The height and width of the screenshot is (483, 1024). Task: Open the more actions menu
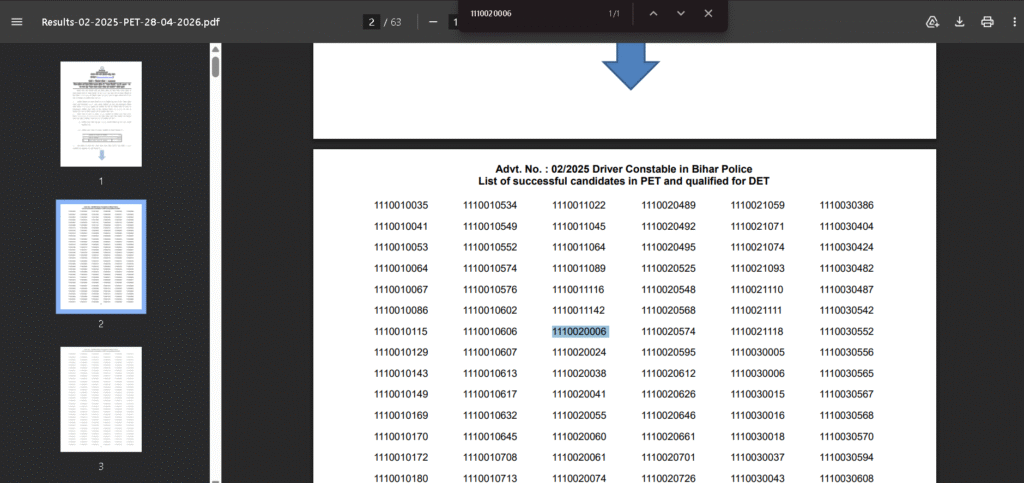coord(1012,22)
